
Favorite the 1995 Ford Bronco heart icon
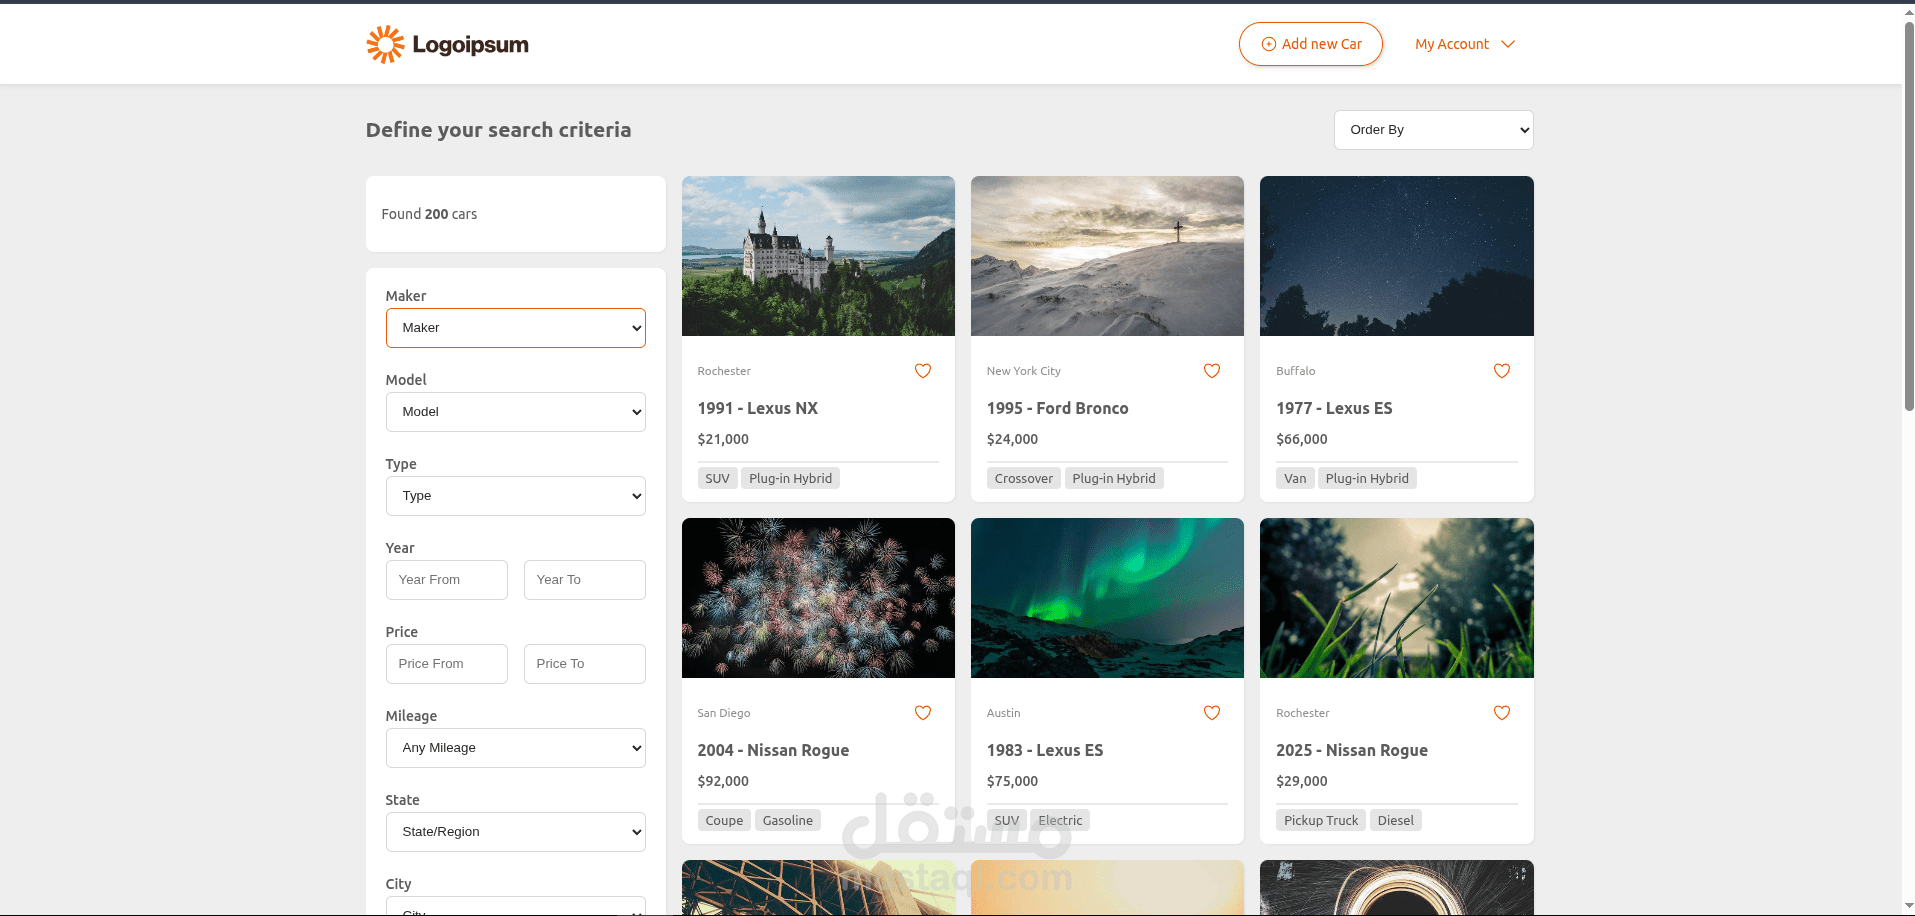pos(1212,371)
